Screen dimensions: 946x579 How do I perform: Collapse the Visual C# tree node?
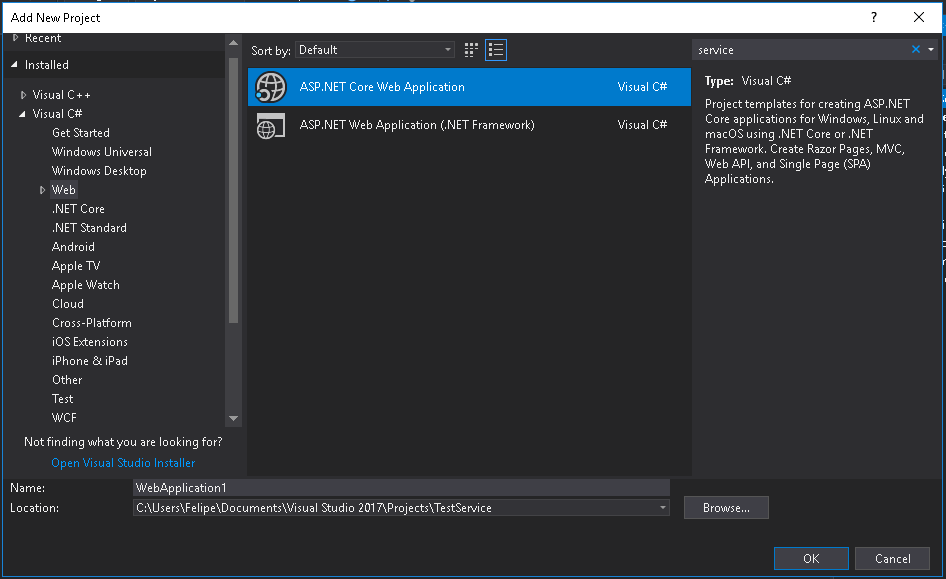25,113
